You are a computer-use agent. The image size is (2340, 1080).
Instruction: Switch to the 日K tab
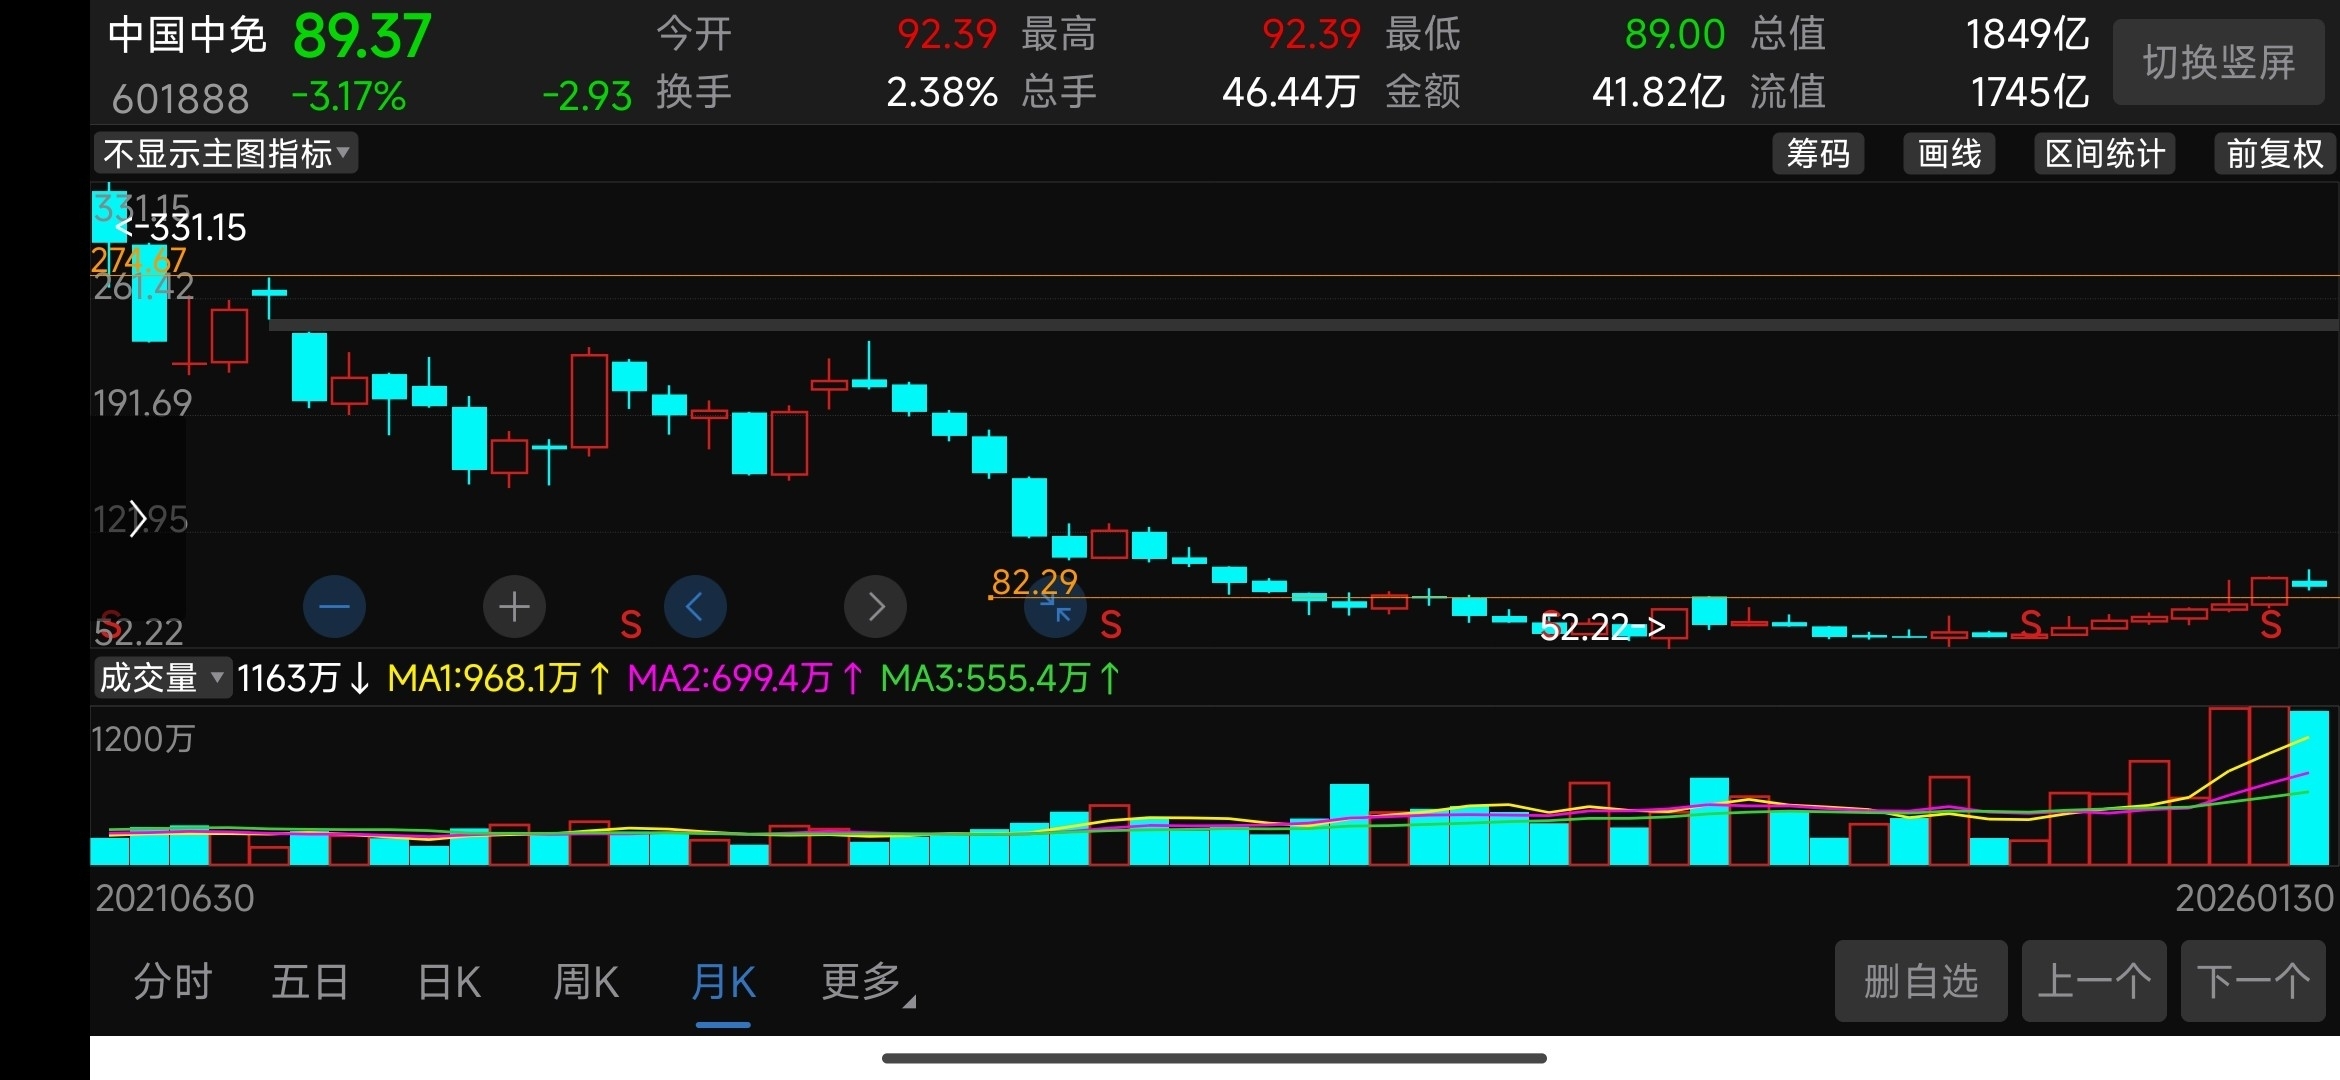[449, 982]
